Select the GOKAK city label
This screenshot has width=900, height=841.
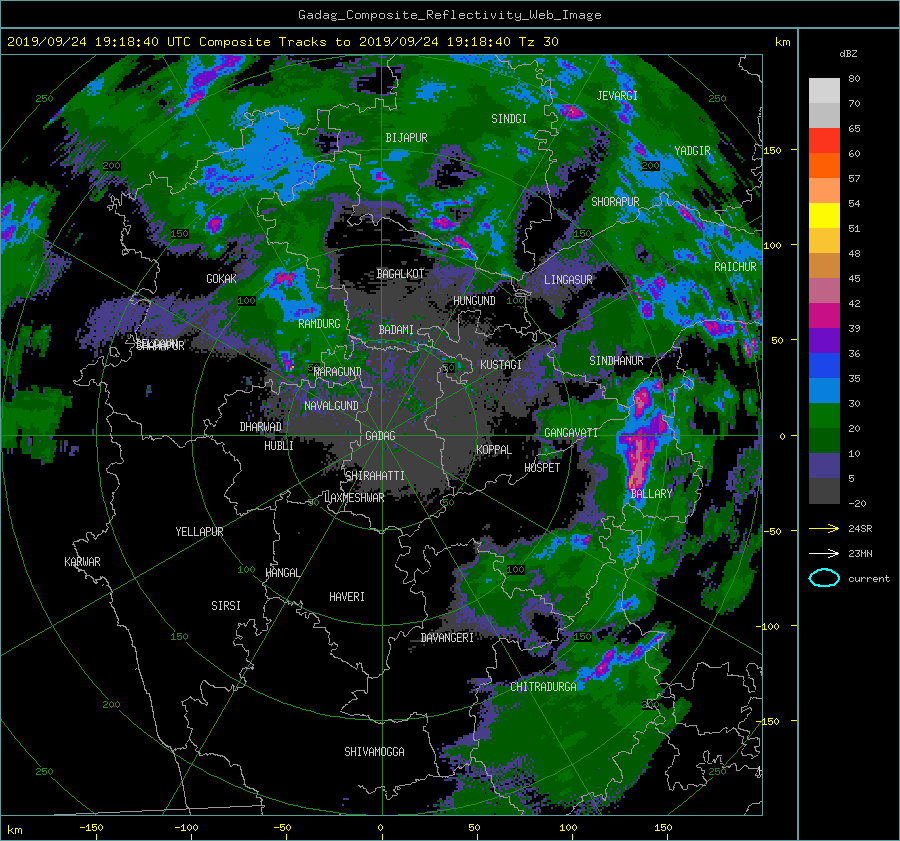[222, 278]
